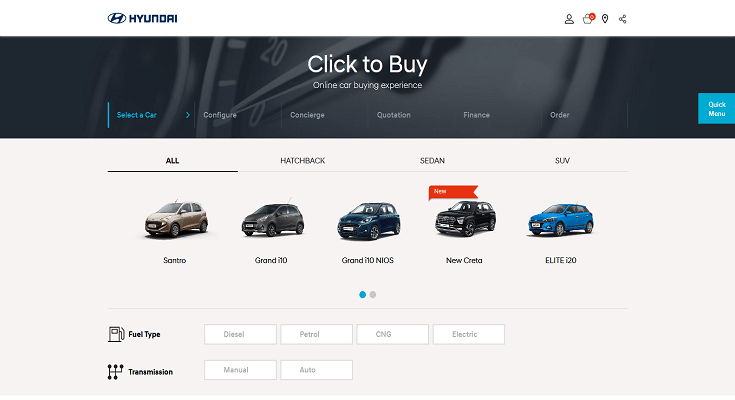Enable the Electric fuel filter
The width and height of the screenshot is (735, 400).
[x=468, y=334]
